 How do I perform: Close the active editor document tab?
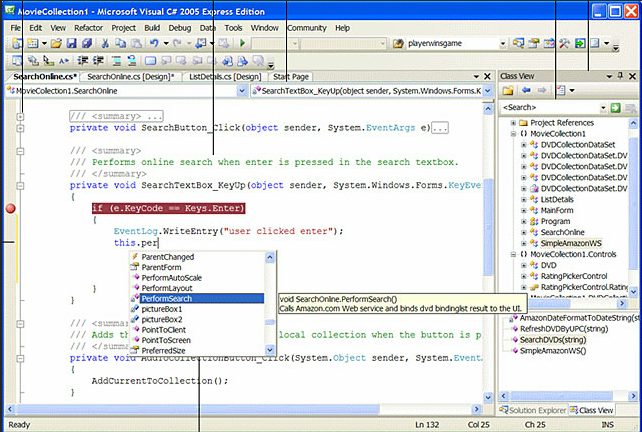tap(487, 77)
